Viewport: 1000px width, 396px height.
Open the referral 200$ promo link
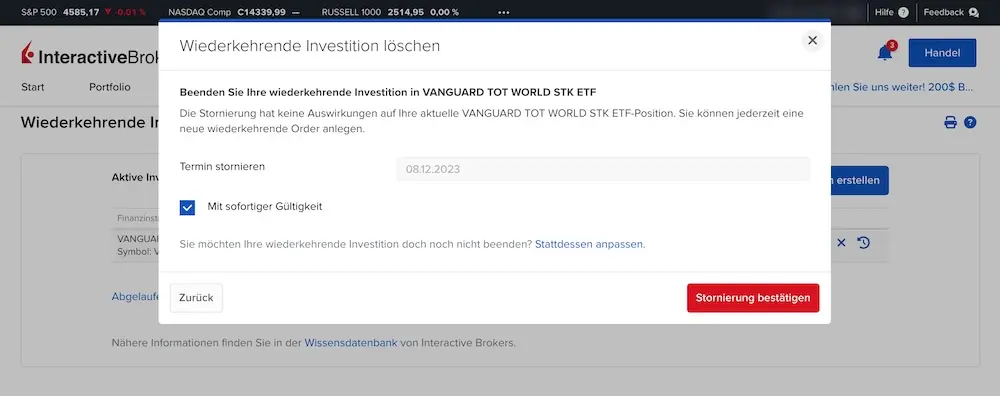[902, 87]
